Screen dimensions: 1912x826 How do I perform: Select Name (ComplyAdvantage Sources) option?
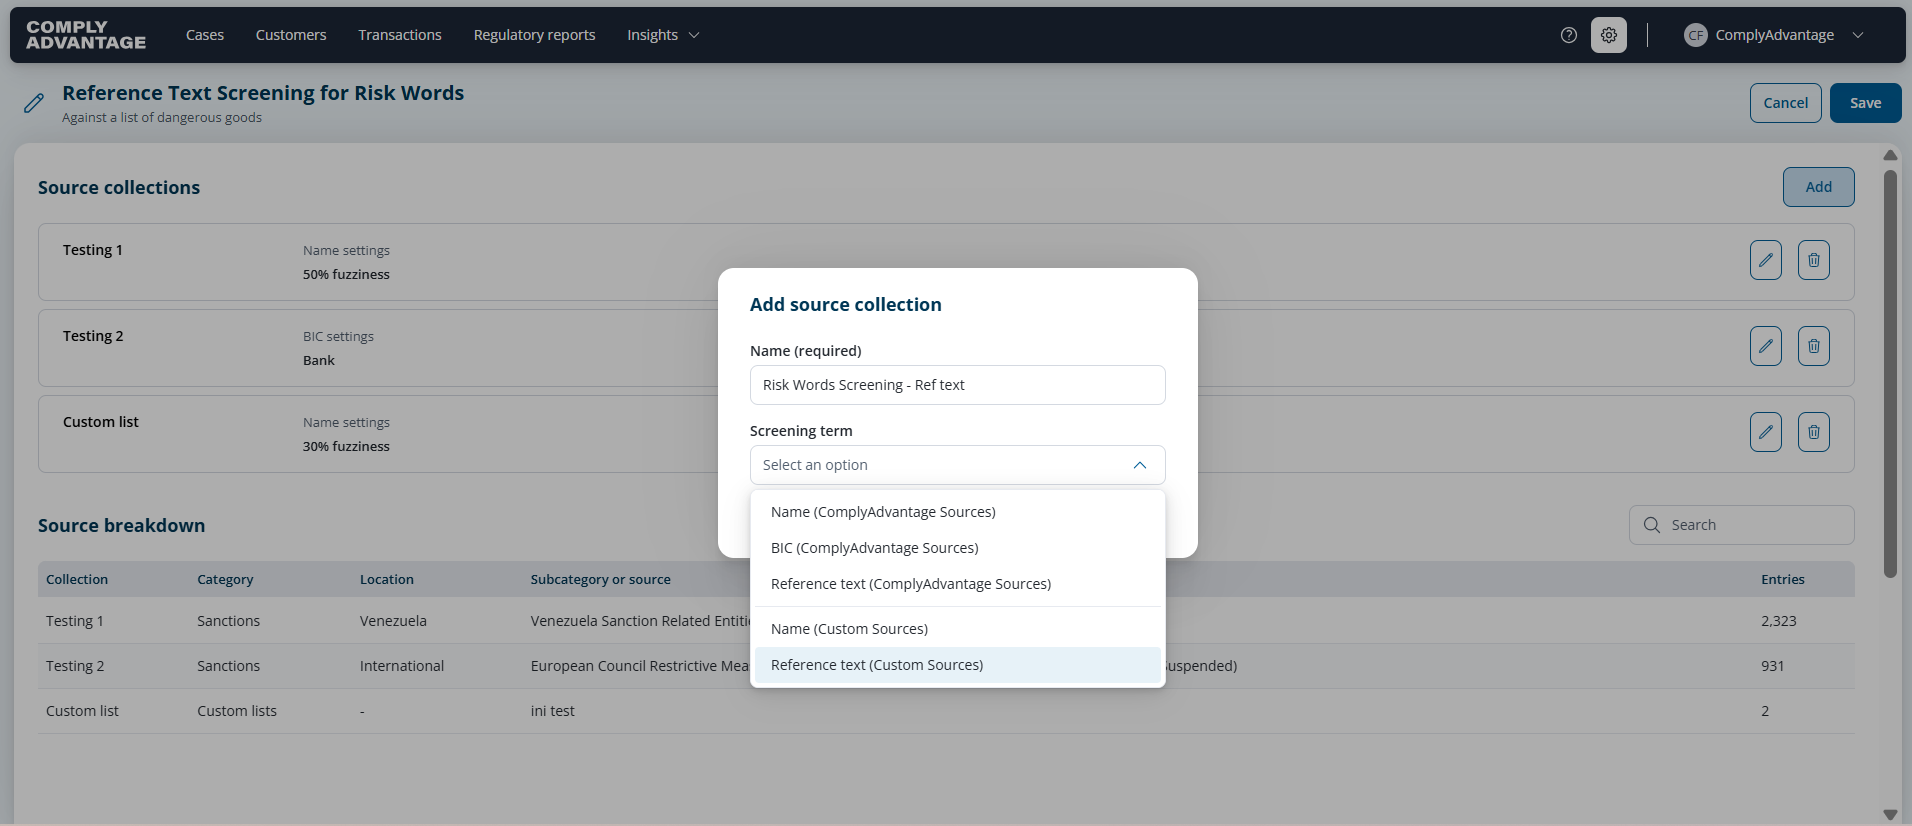tap(958, 512)
